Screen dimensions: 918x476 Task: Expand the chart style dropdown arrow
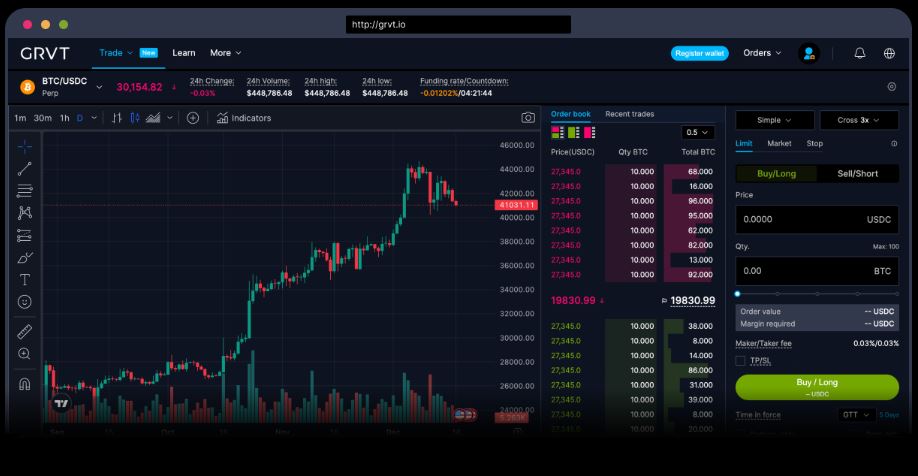click(x=170, y=118)
